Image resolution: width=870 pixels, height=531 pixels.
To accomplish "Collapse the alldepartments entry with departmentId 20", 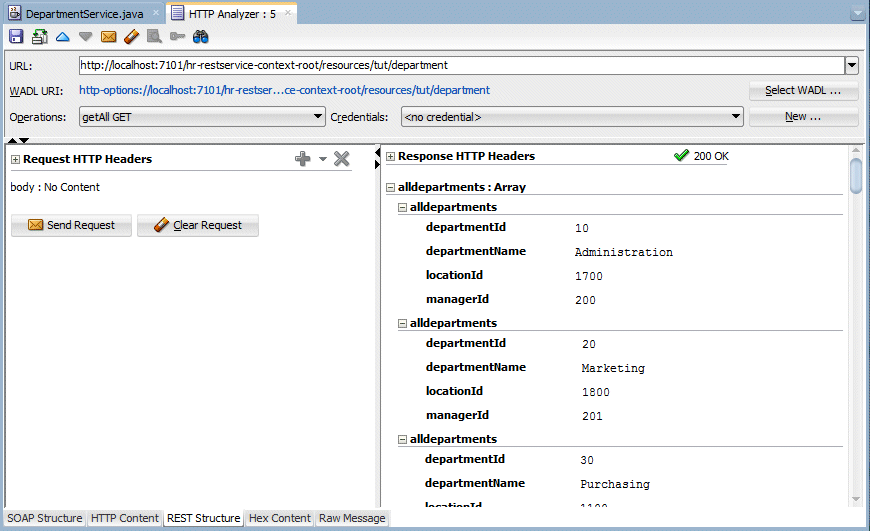I will pyautogui.click(x=403, y=323).
